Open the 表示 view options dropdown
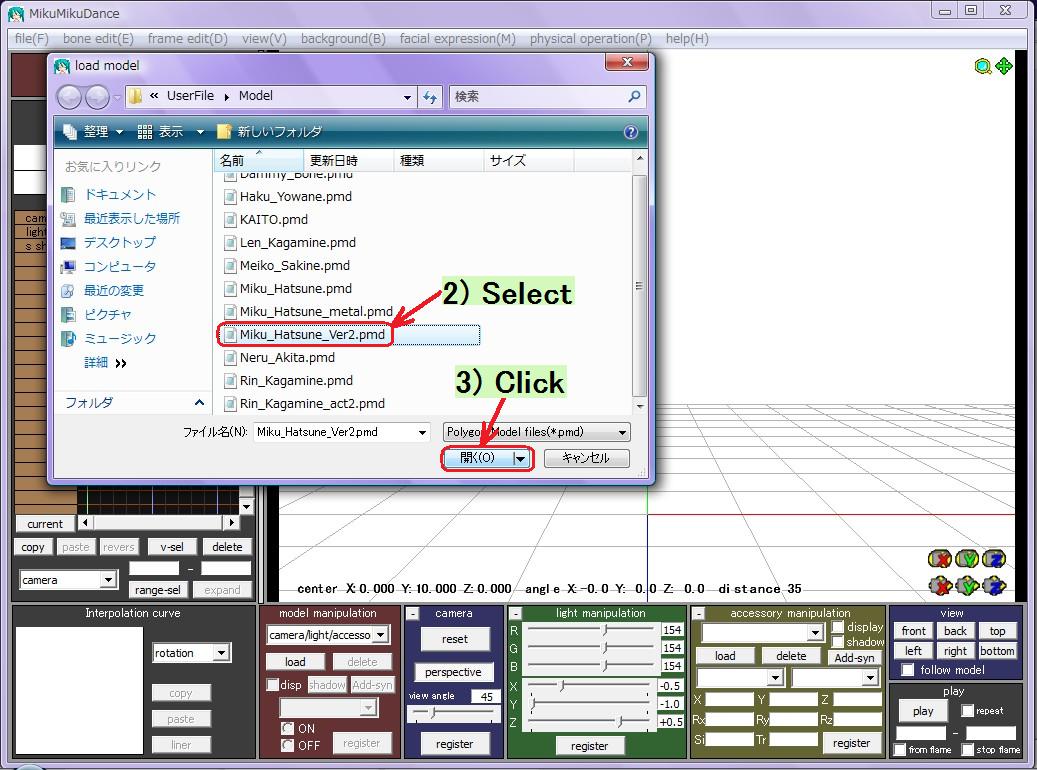The height and width of the screenshot is (770, 1037). [x=200, y=132]
